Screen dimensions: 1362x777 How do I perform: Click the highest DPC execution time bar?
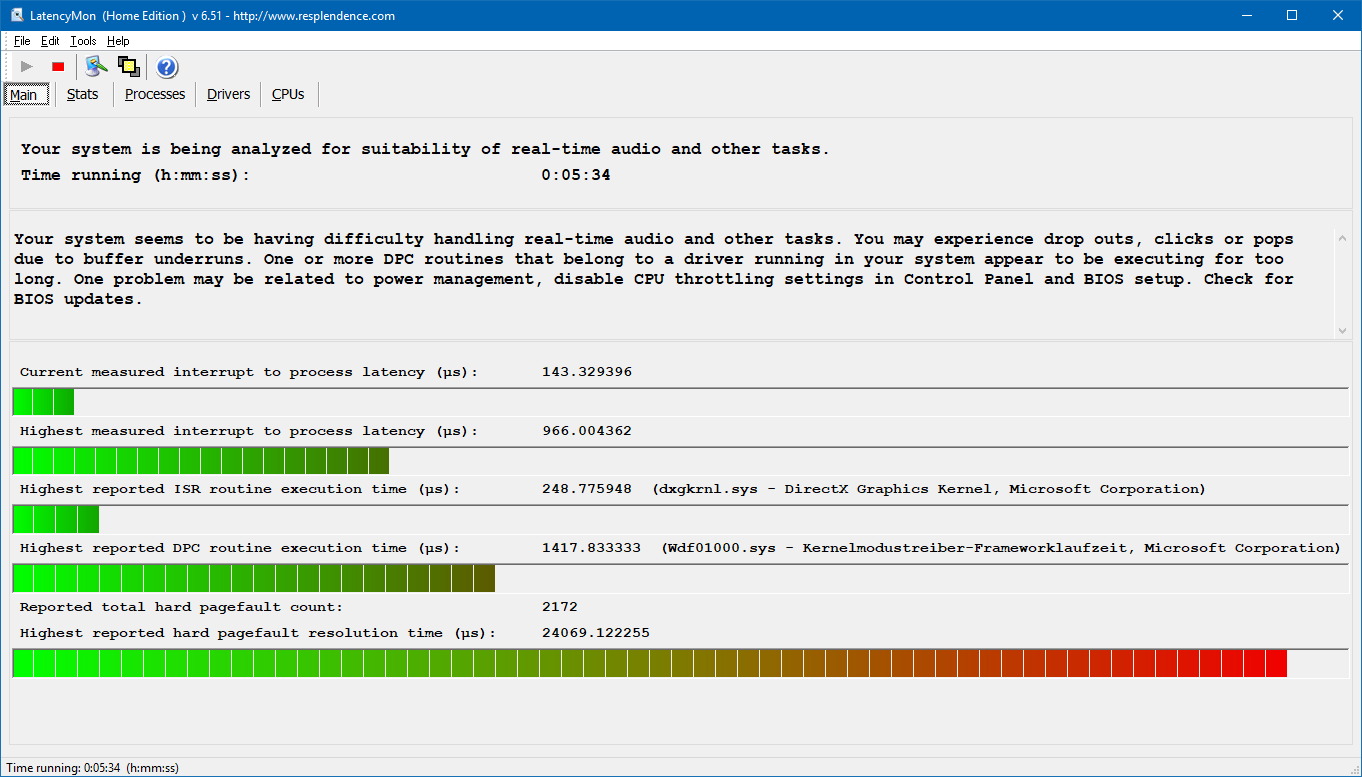click(680, 578)
